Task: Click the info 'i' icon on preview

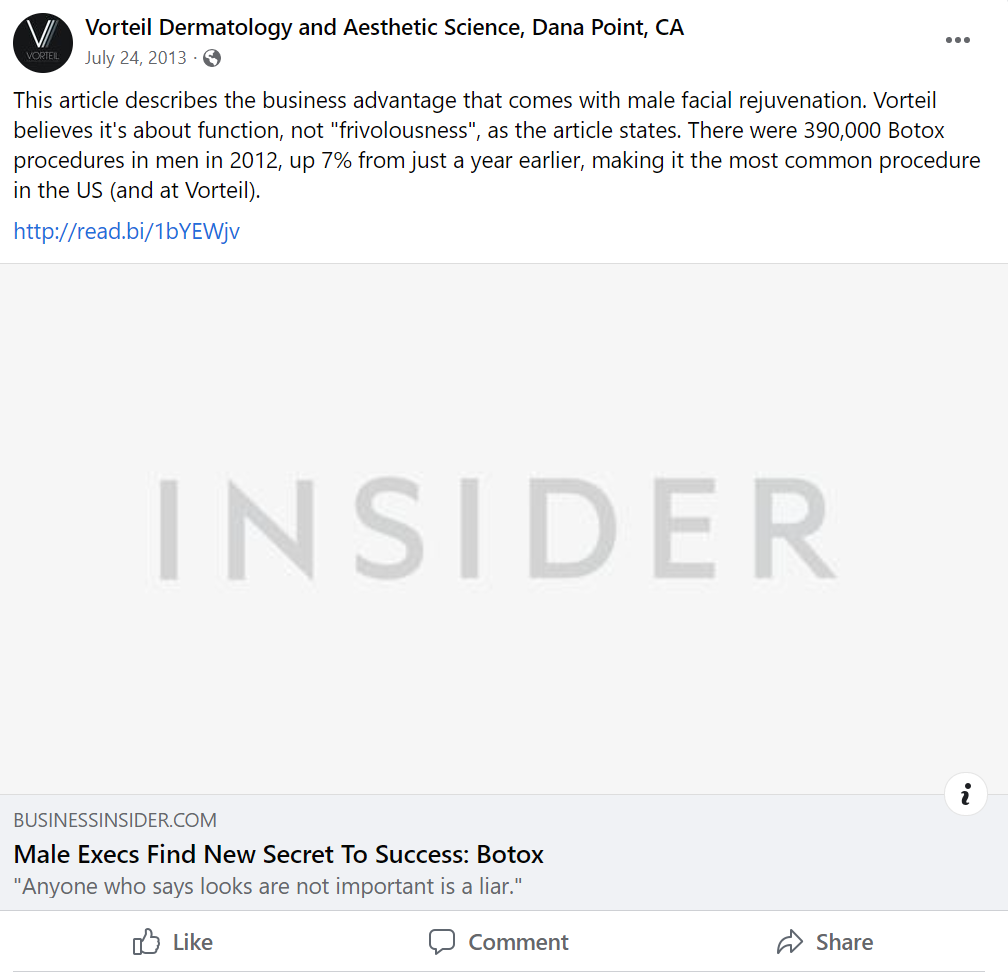Action: [965, 794]
